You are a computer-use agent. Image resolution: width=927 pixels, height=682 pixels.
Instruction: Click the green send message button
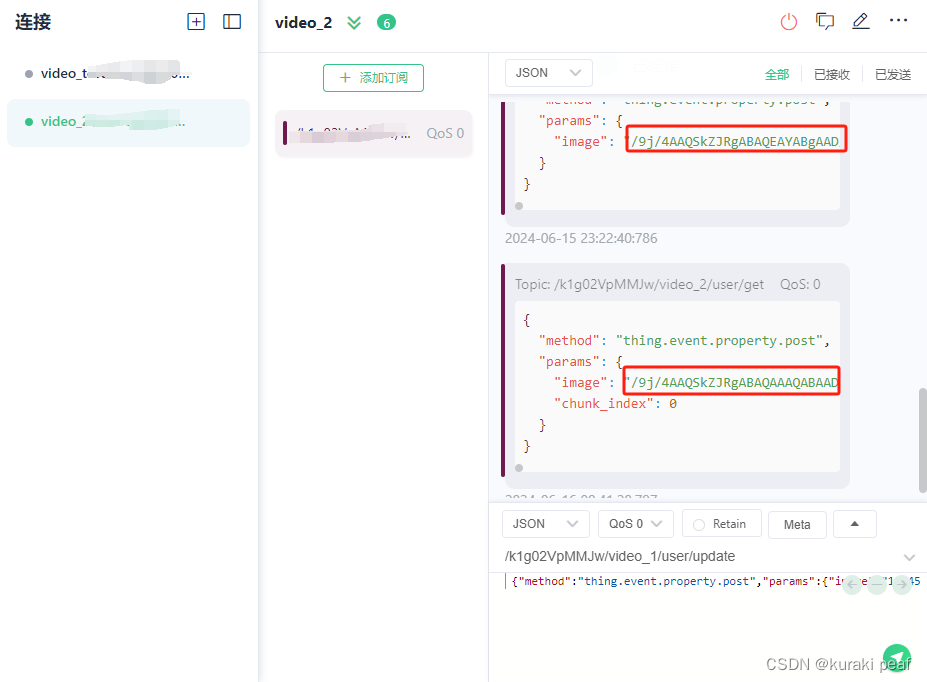tap(897, 658)
